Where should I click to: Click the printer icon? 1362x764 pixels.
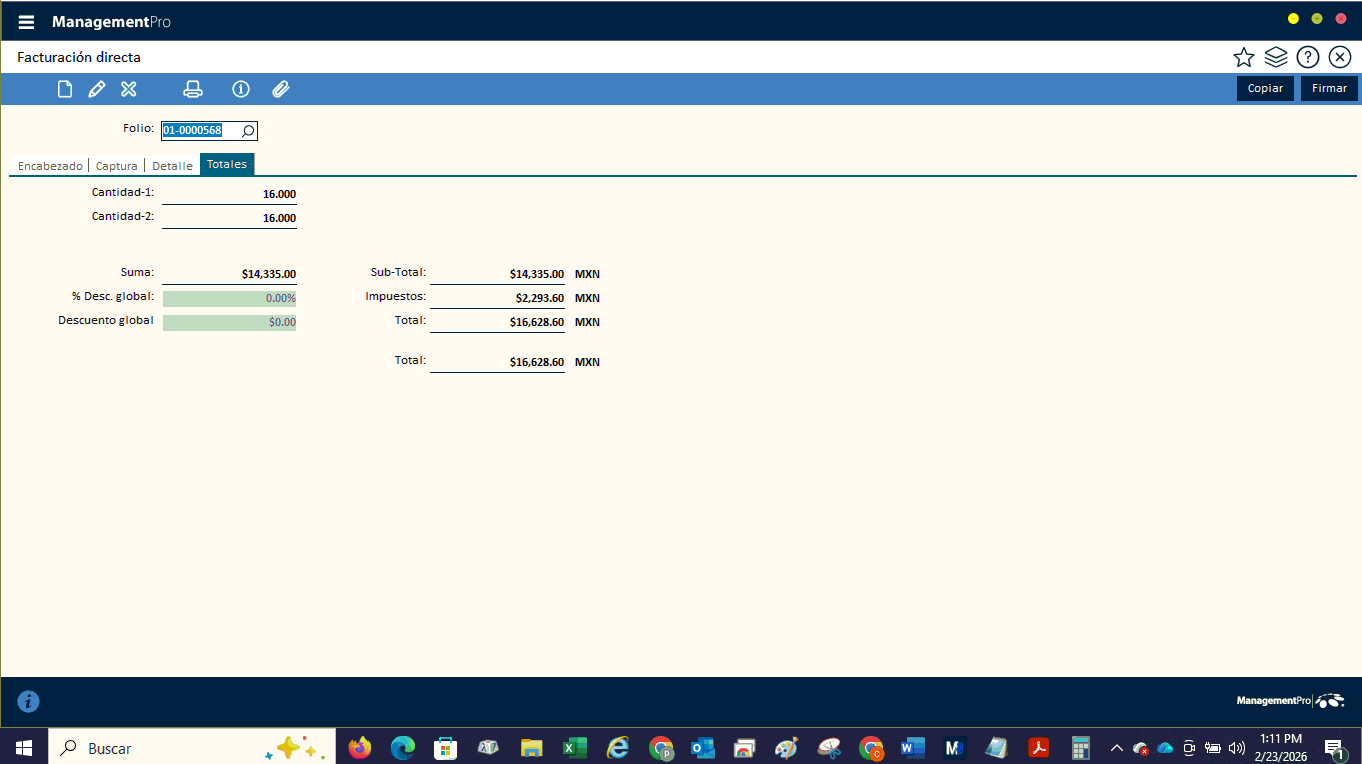point(193,89)
